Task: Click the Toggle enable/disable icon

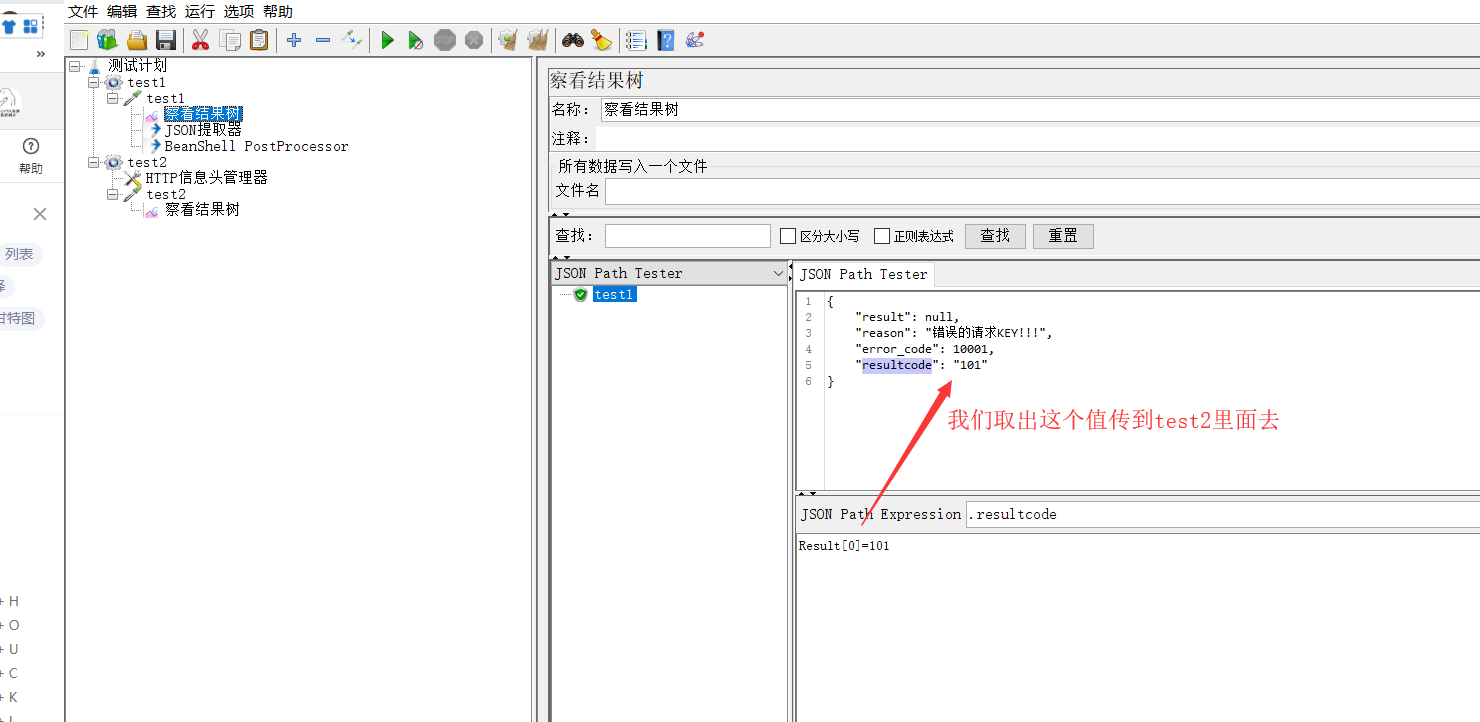Action: 352,40
